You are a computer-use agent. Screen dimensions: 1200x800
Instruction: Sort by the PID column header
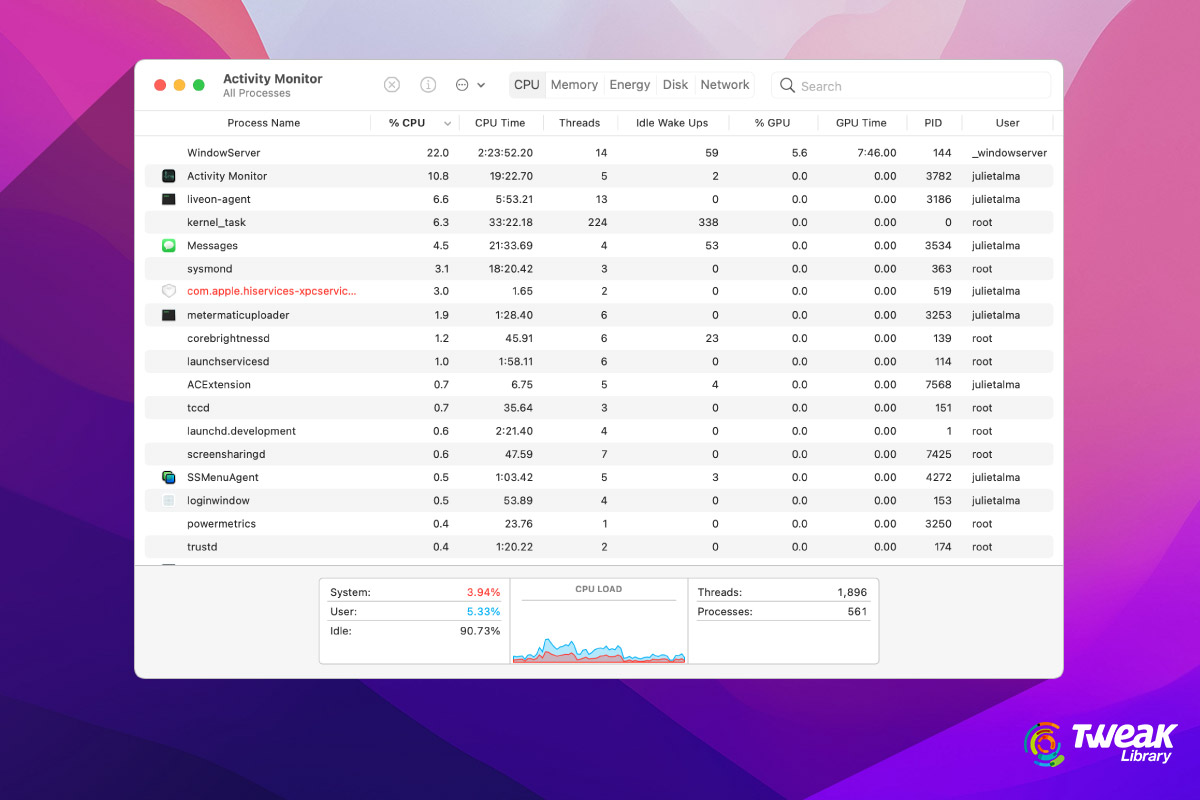coord(932,122)
